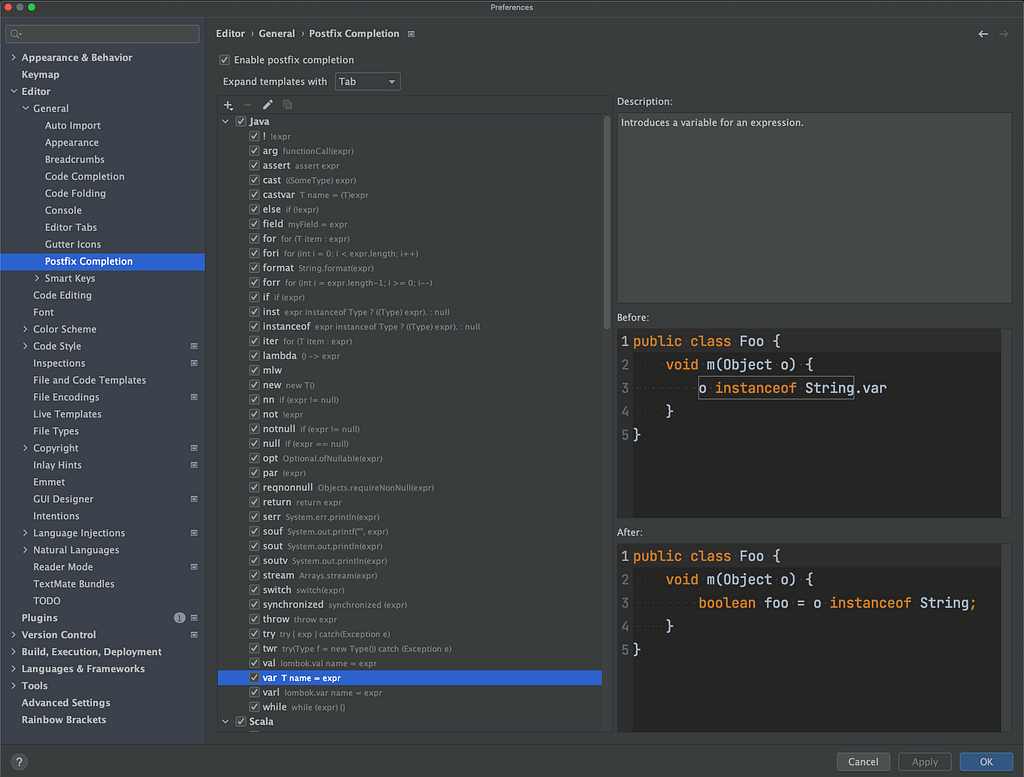Navigate forward with the right arrow

click(1004, 34)
